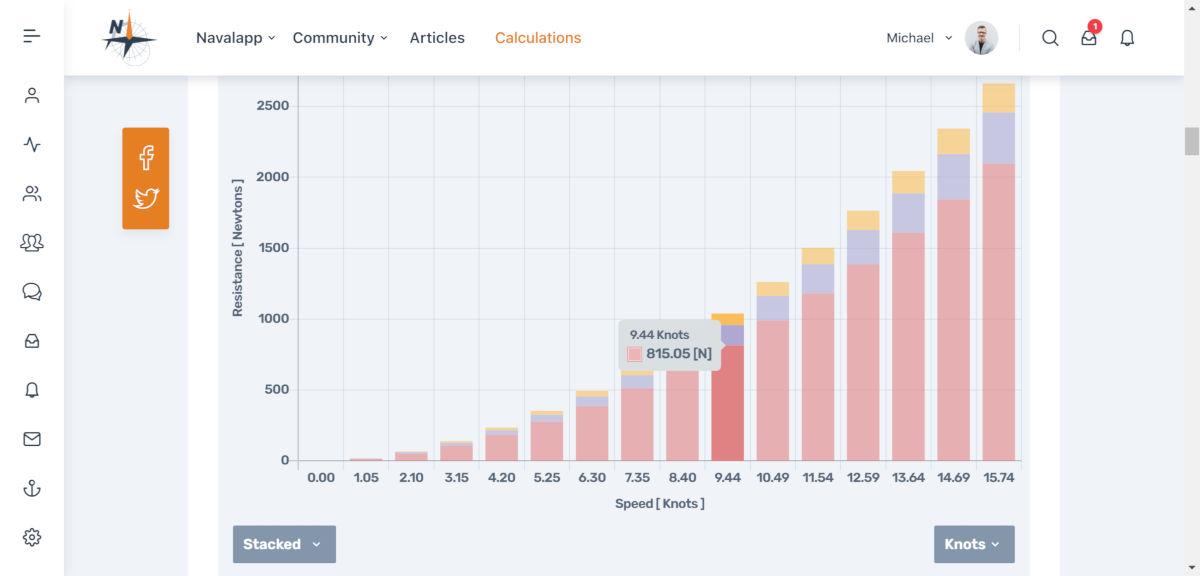
Task: Click the search magnifier icon
Action: coord(1050,38)
